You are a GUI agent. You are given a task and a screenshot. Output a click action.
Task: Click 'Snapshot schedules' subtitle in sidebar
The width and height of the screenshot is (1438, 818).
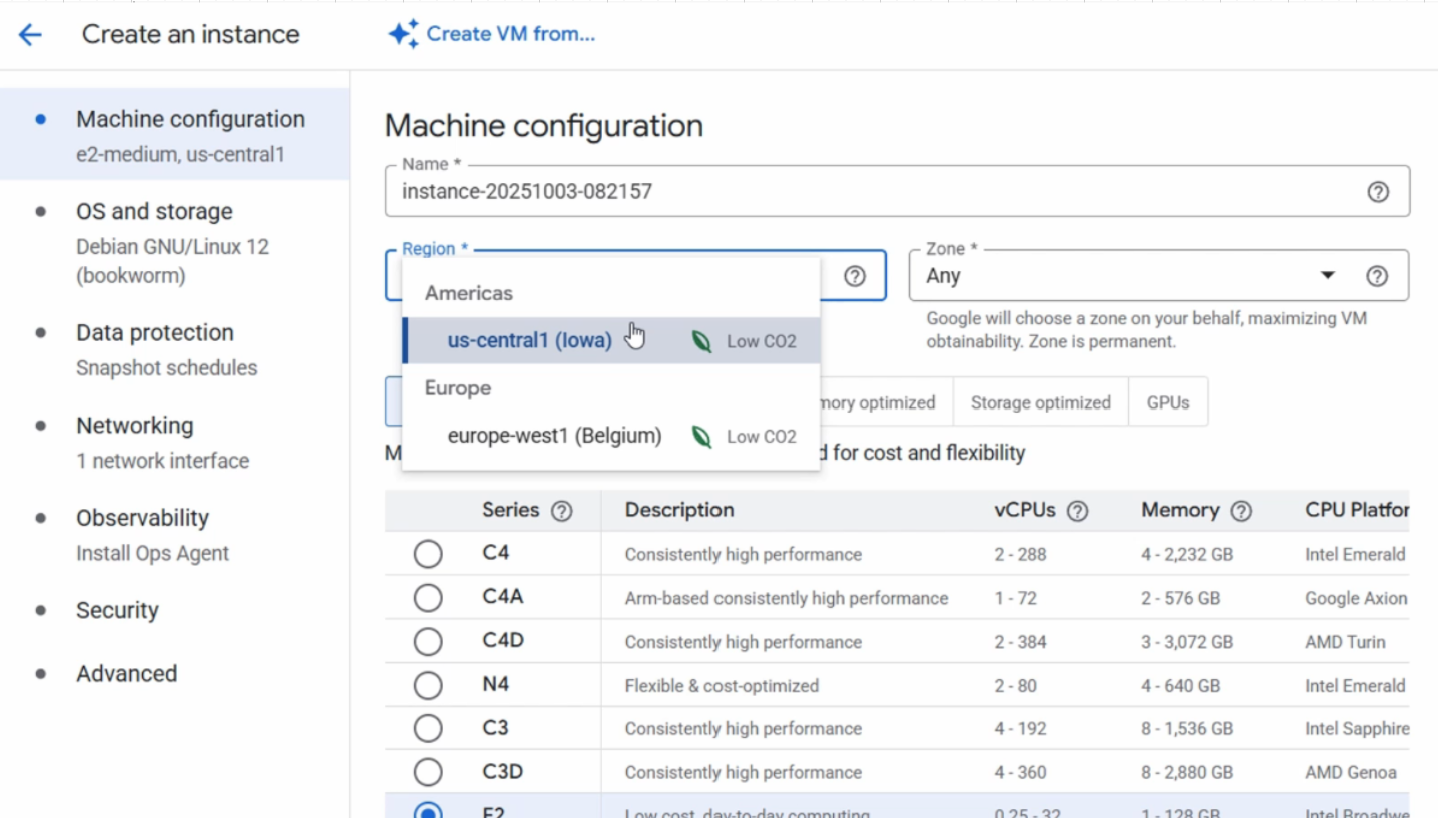click(166, 368)
